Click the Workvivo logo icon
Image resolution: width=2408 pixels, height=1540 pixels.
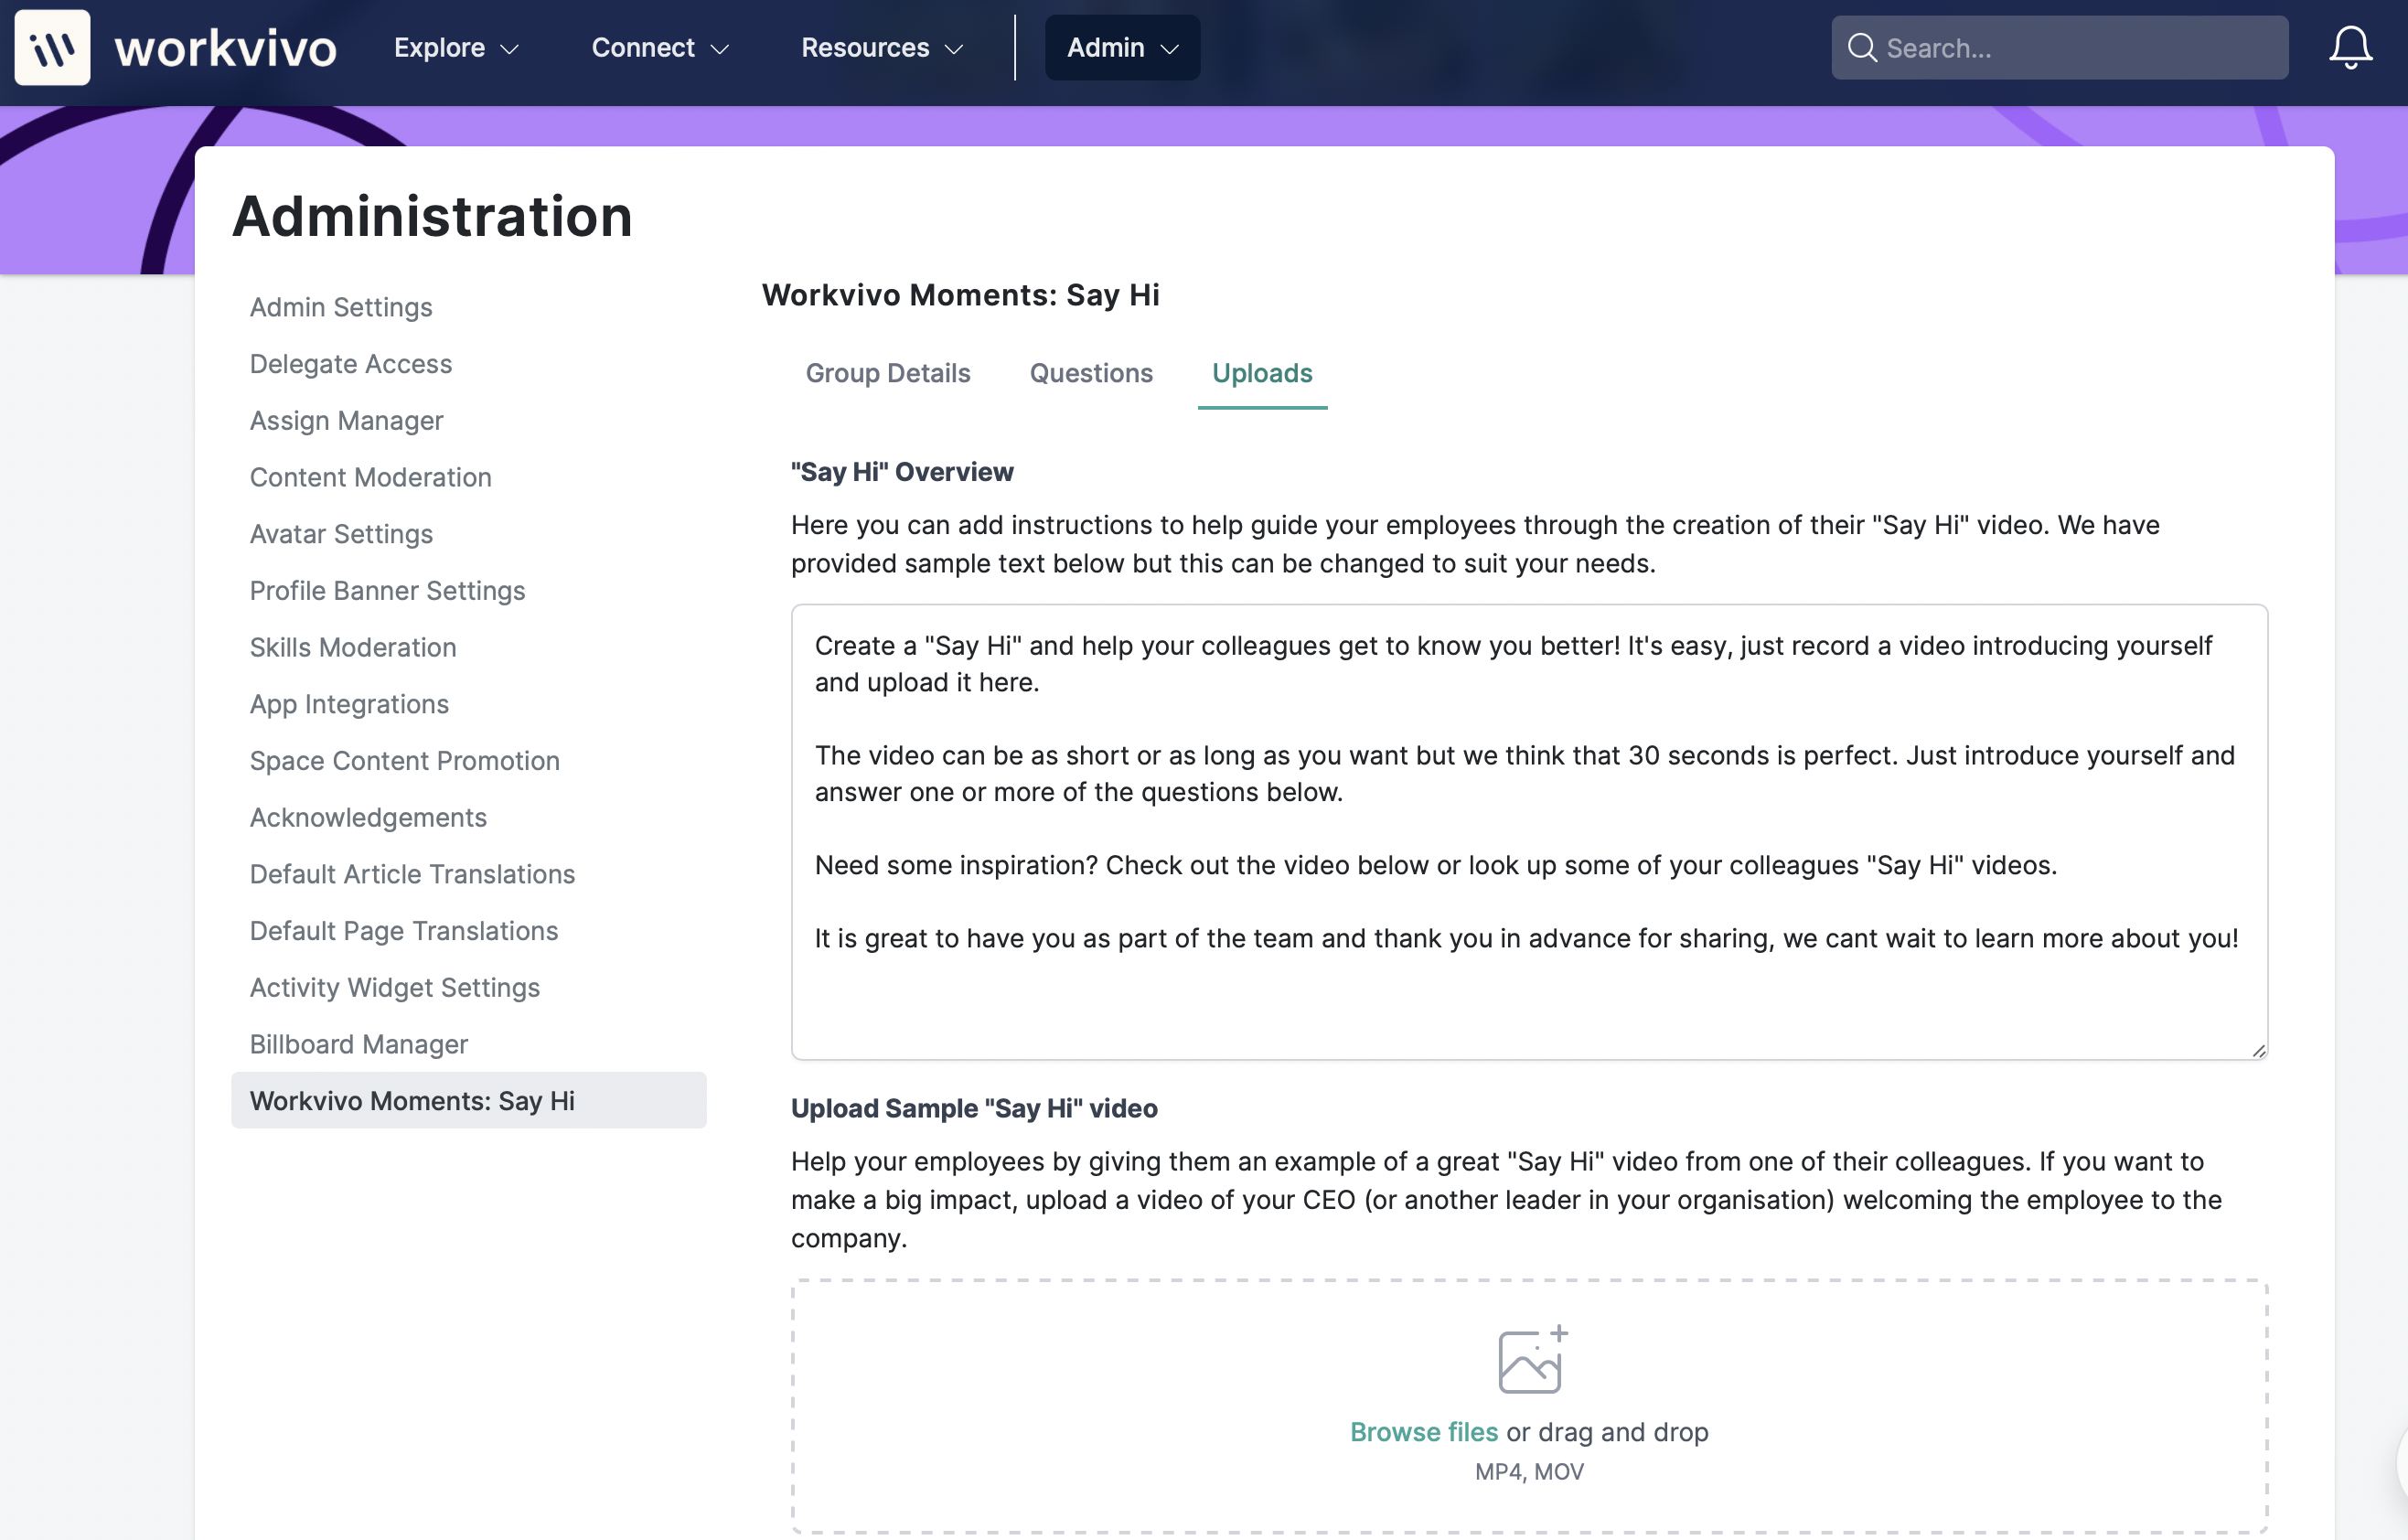tap(52, 47)
